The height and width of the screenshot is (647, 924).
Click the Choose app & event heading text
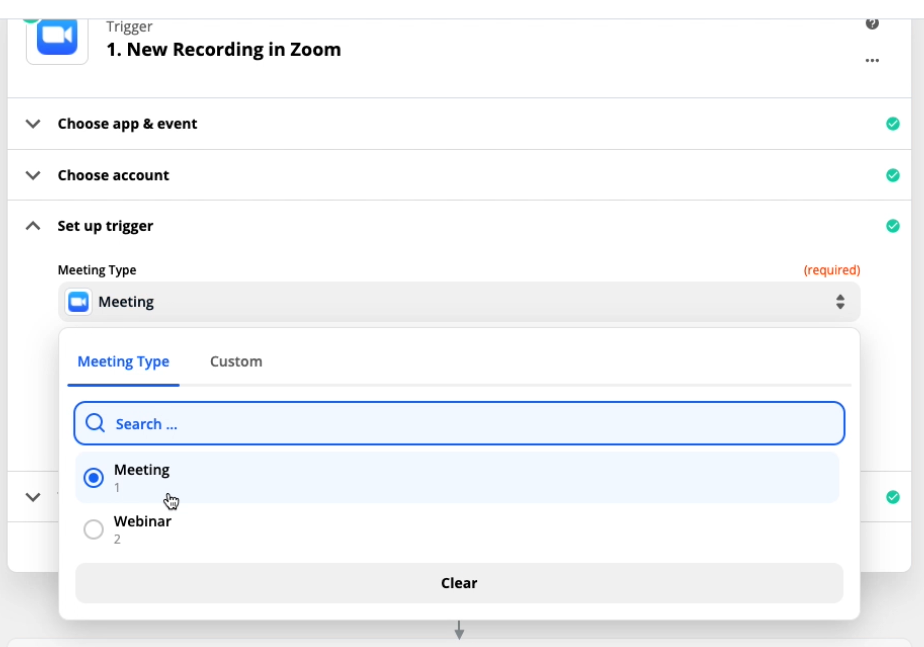pos(127,124)
